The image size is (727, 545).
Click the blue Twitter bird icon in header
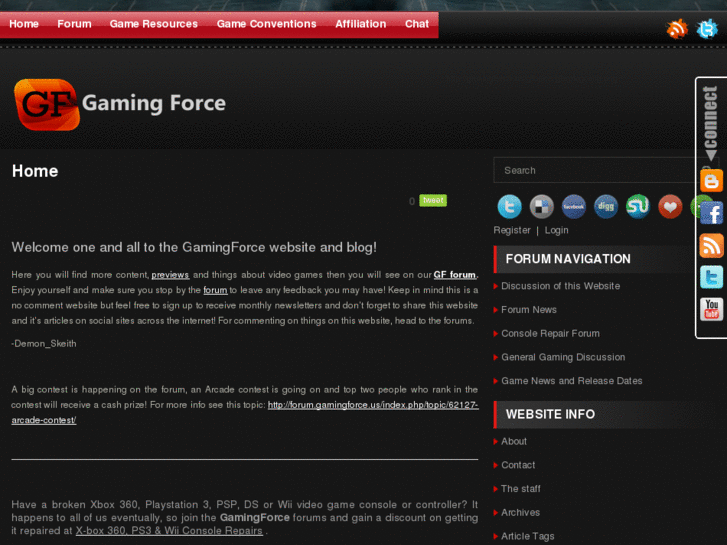[707, 29]
